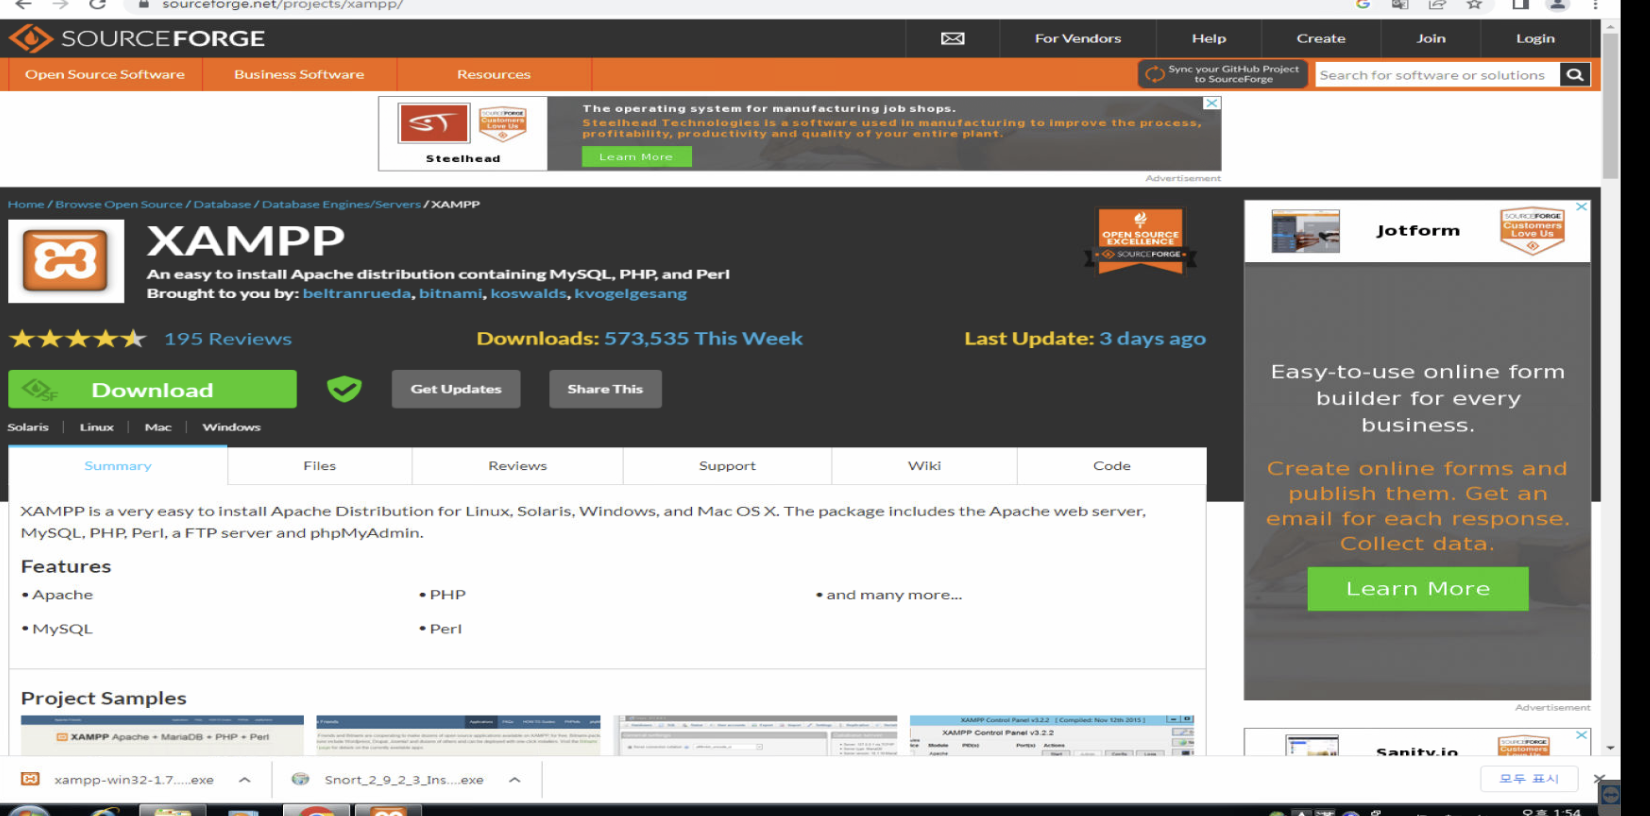Viewport: 1650px width, 816px height.
Task: Click the green Download button
Action: (x=152, y=389)
